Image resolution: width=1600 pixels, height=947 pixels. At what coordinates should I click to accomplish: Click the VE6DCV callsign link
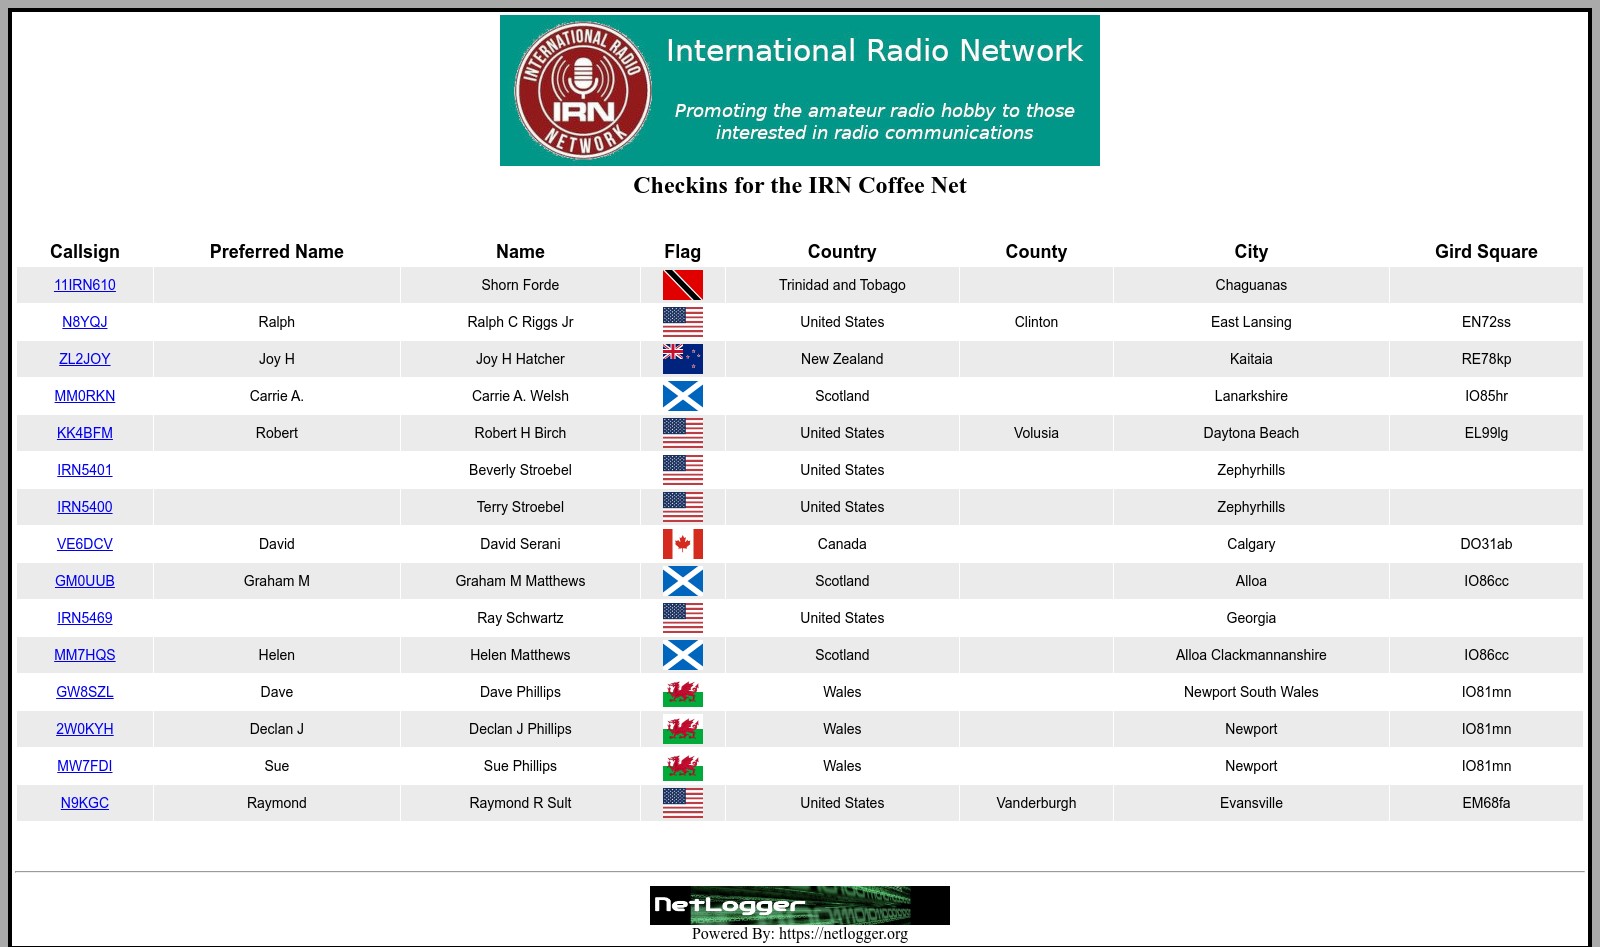[x=85, y=544]
